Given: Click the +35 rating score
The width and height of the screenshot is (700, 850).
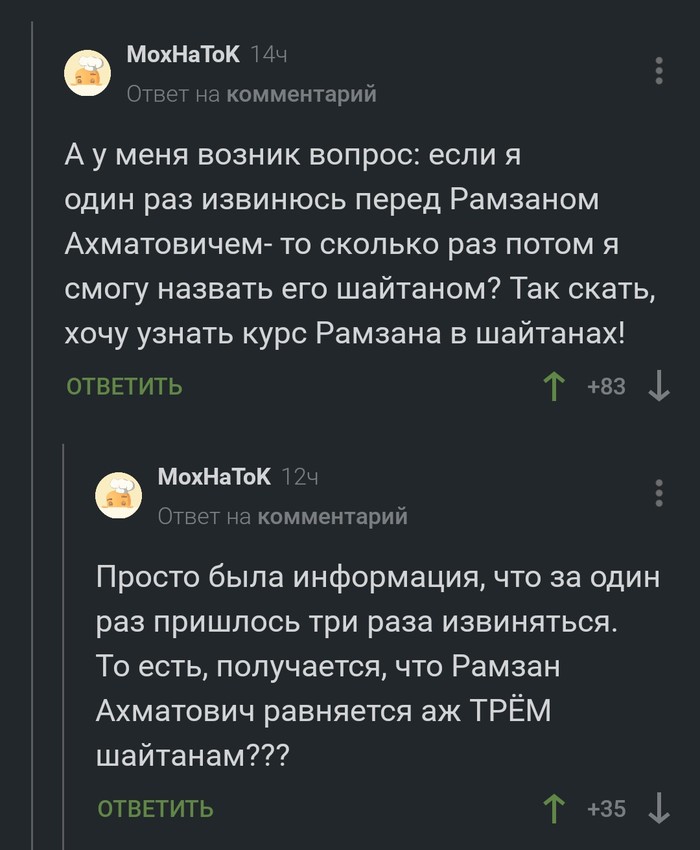Looking at the screenshot, I should [x=607, y=808].
